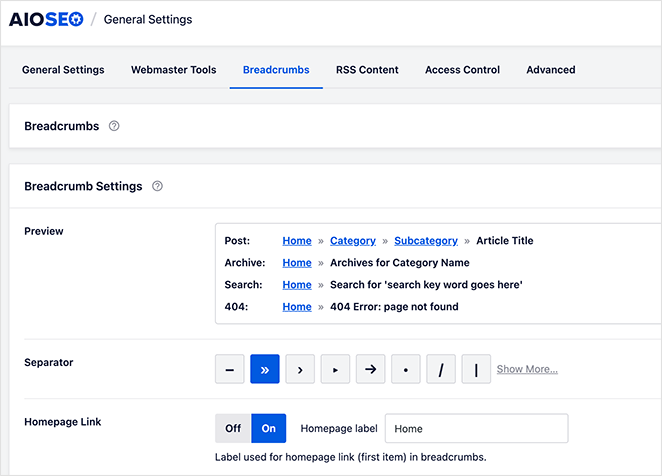
Task: Click help icon beside Breadcrumb Settings
Action: 157,186
